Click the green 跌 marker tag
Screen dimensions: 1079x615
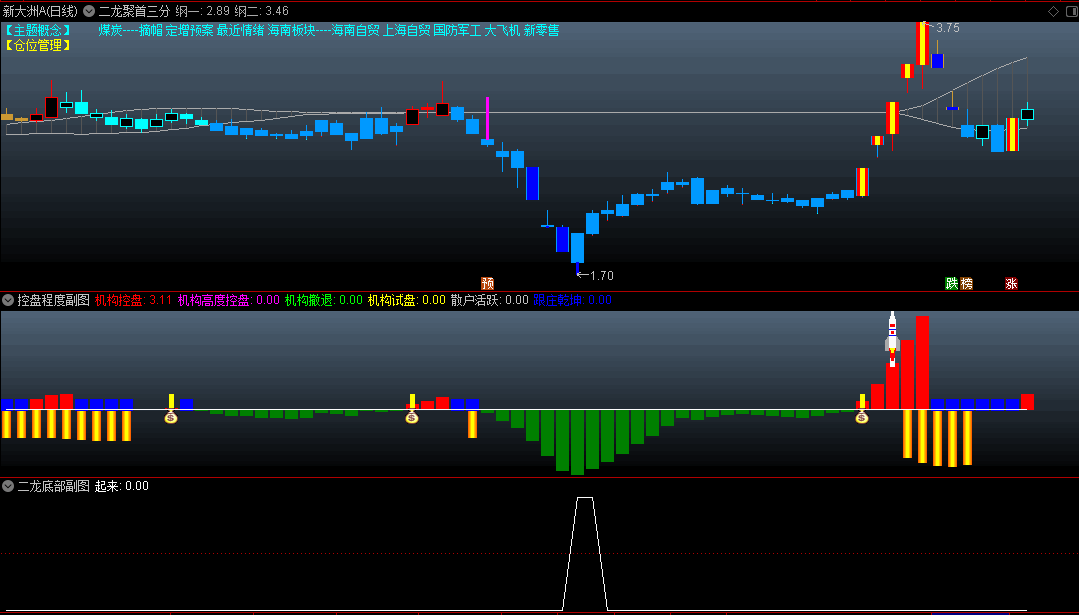point(952,283)
